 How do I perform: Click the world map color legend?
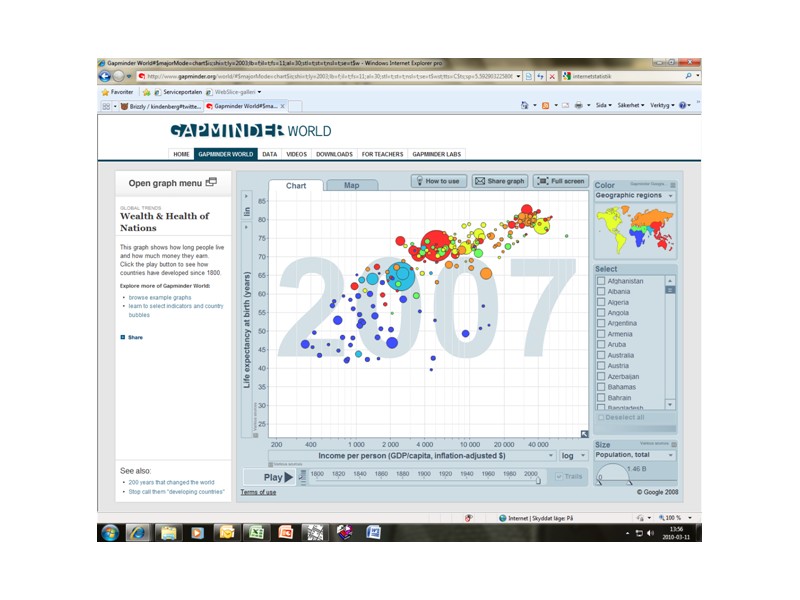[636, 229]
